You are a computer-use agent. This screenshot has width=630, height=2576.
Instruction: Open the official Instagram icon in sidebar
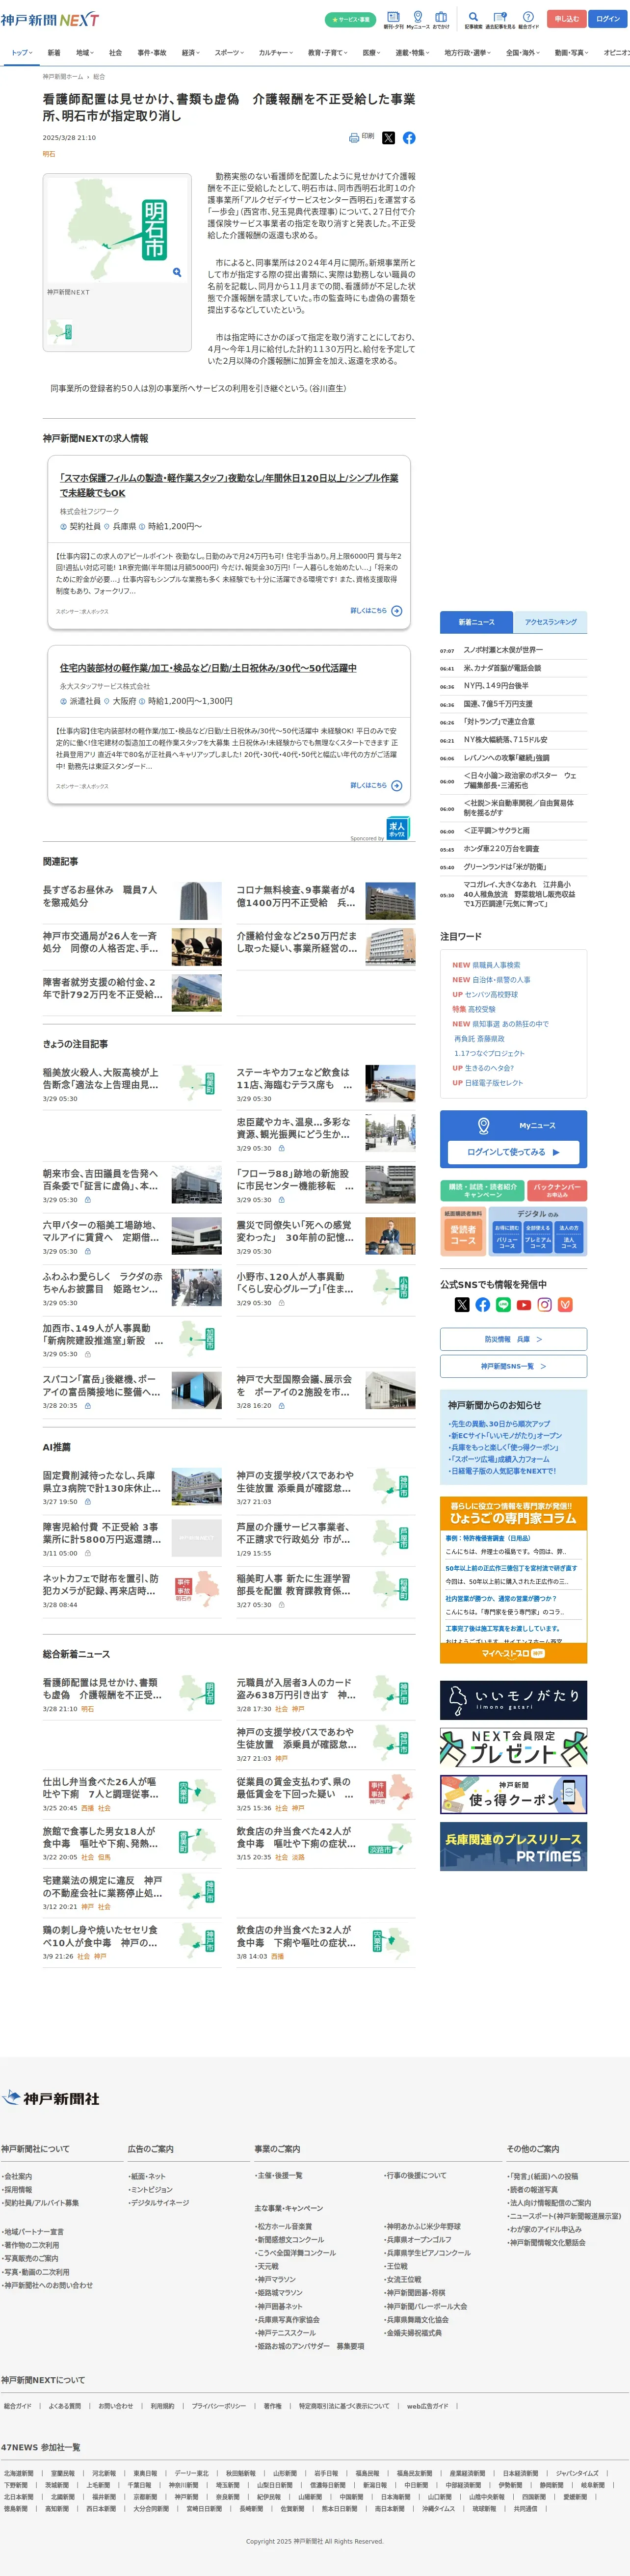[x=545, y=1304]
